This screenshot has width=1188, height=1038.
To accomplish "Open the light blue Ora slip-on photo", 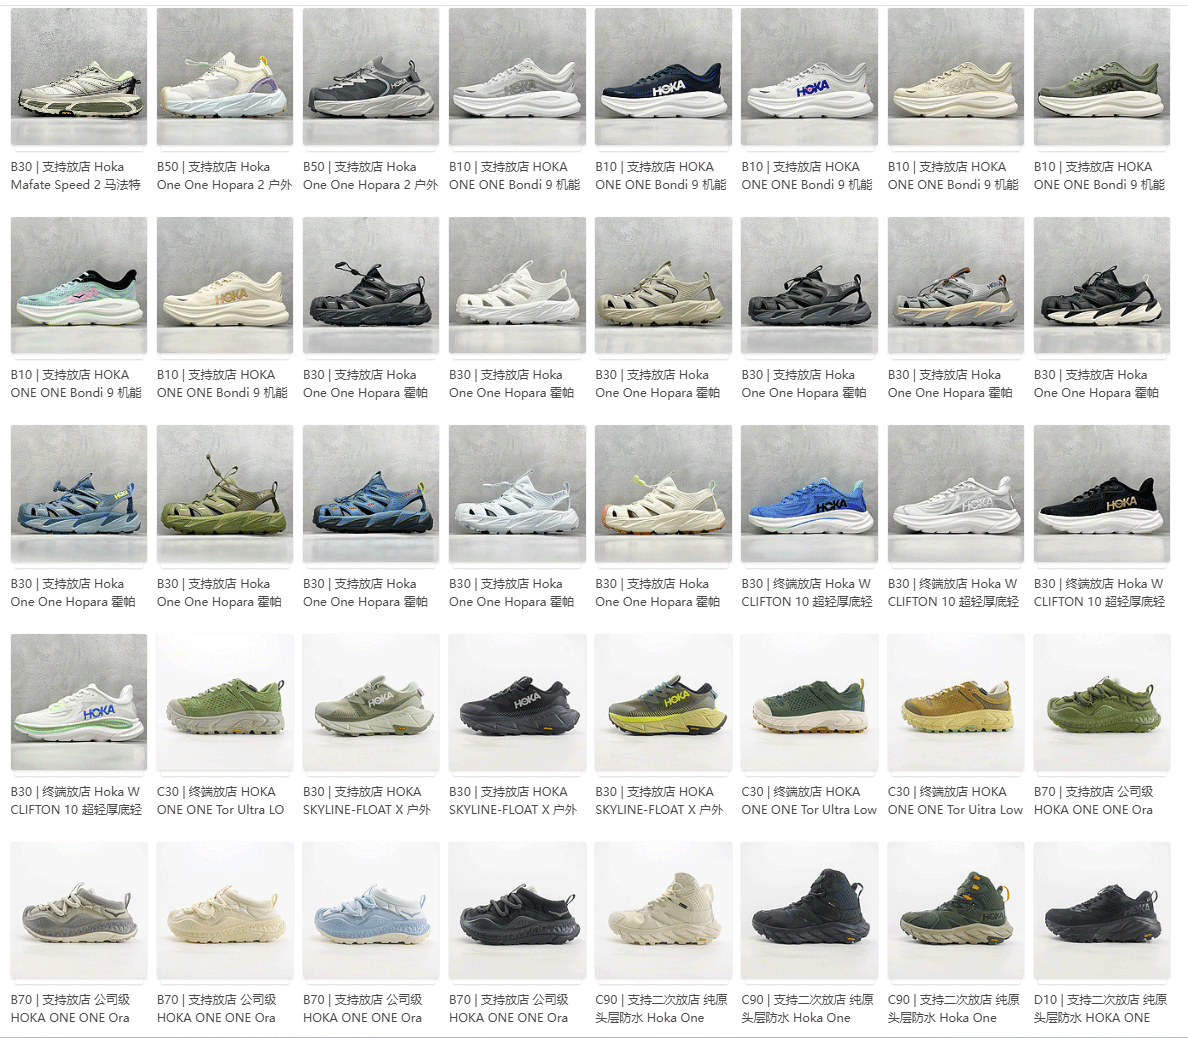I will pyautogui.click(x=371, y=911).
